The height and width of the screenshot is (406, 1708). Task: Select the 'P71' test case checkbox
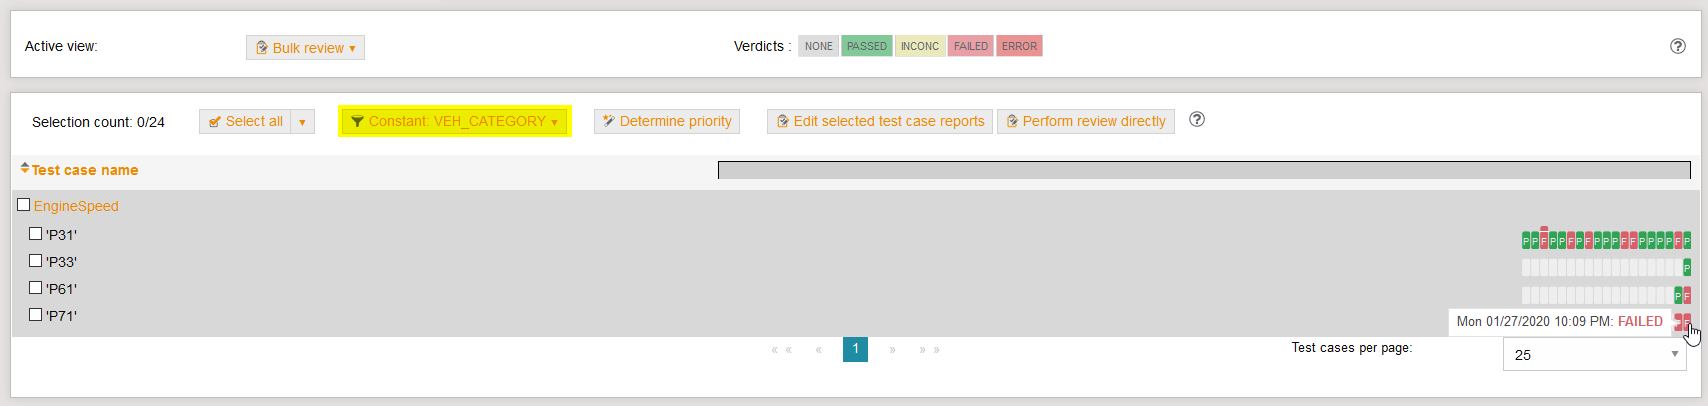36,315
